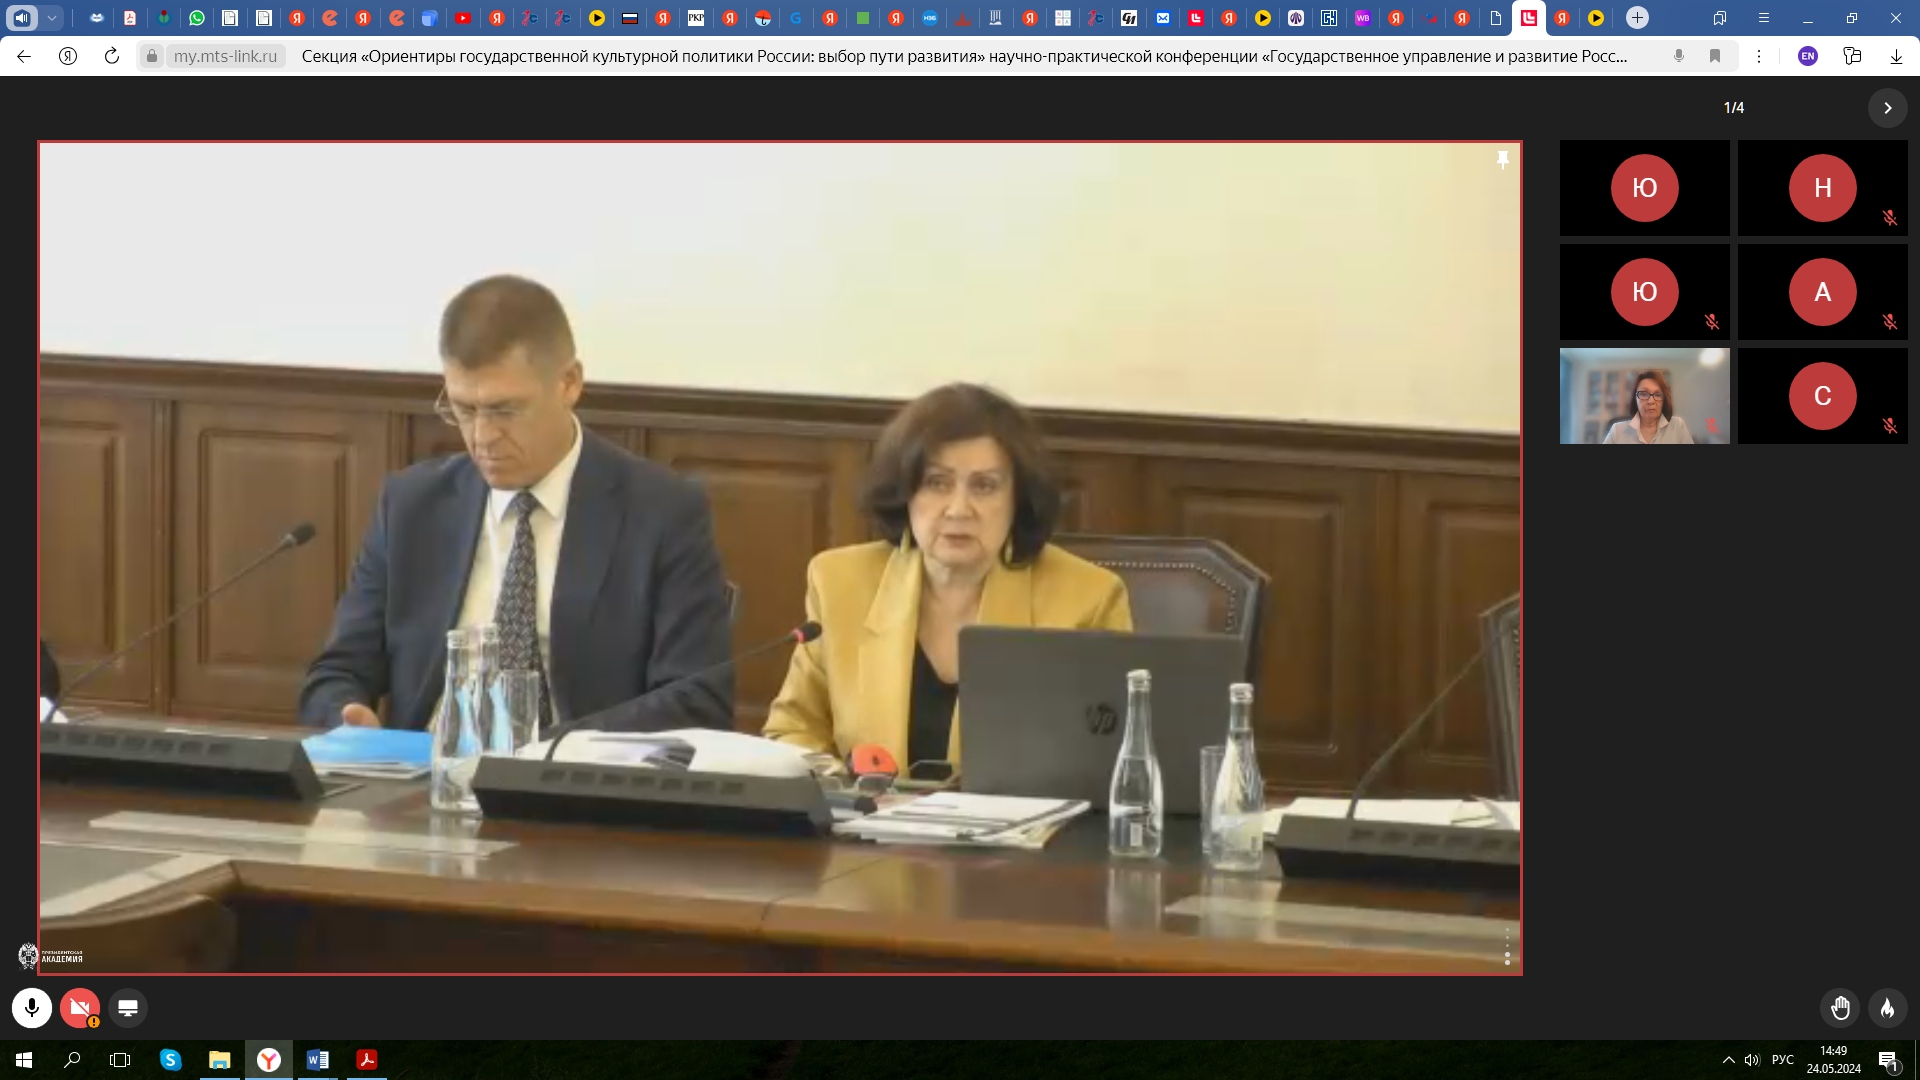Open a new browser tab
Viewport: 1920px width, 1080px height.
(x=1637, y=18)
